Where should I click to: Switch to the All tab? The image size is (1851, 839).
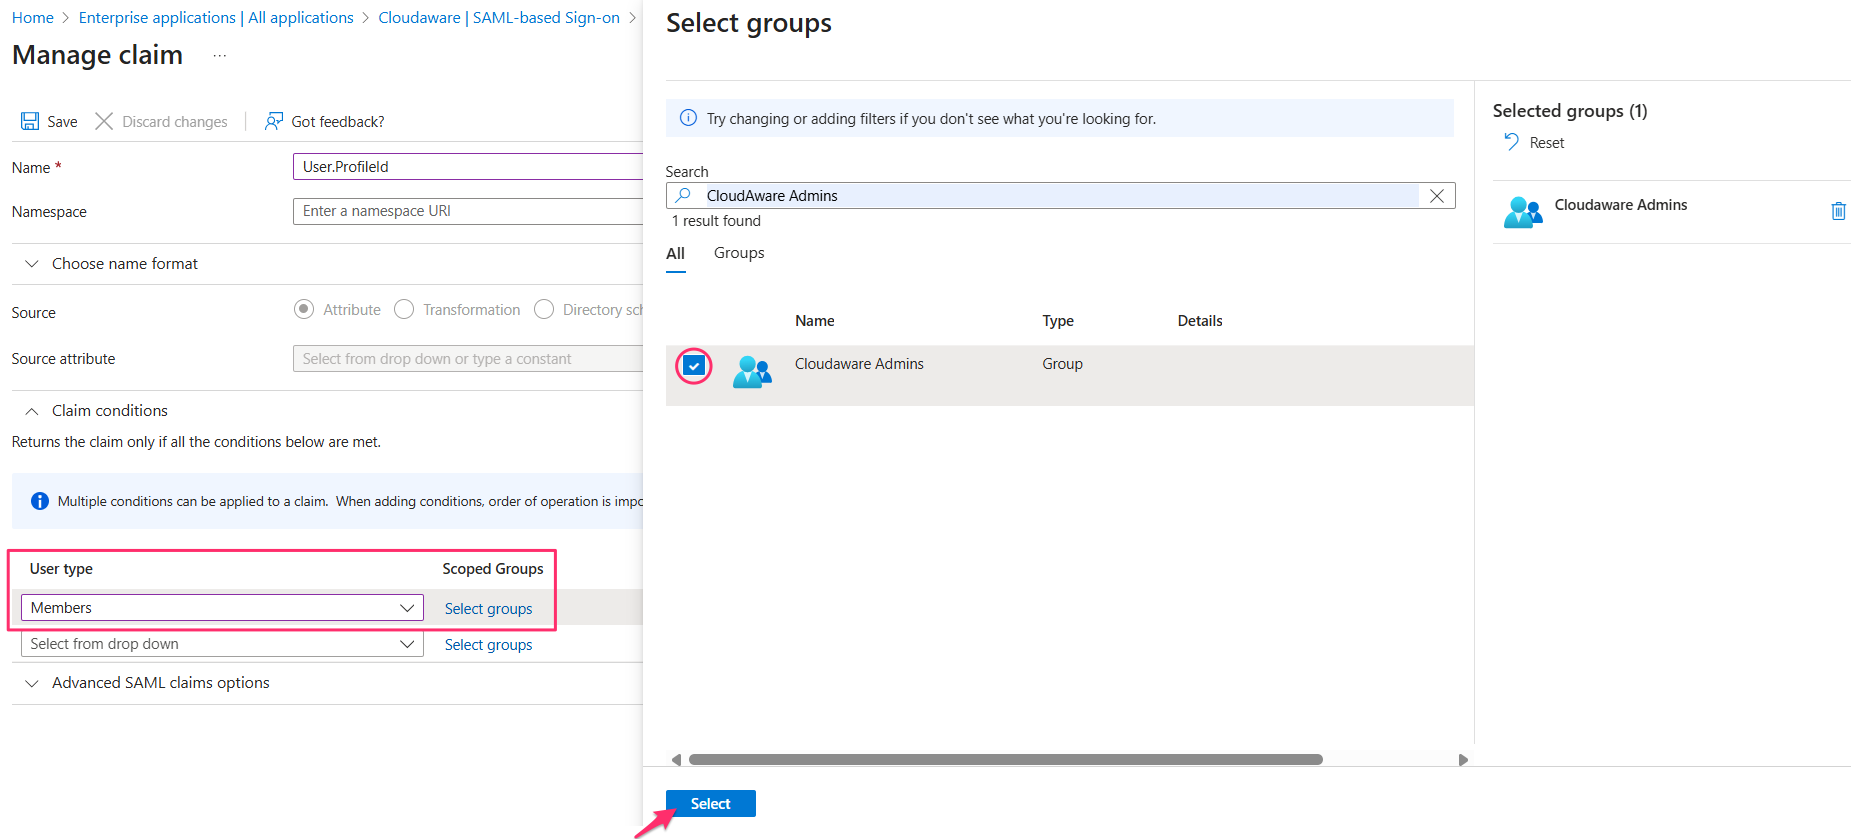pos(675,253)
